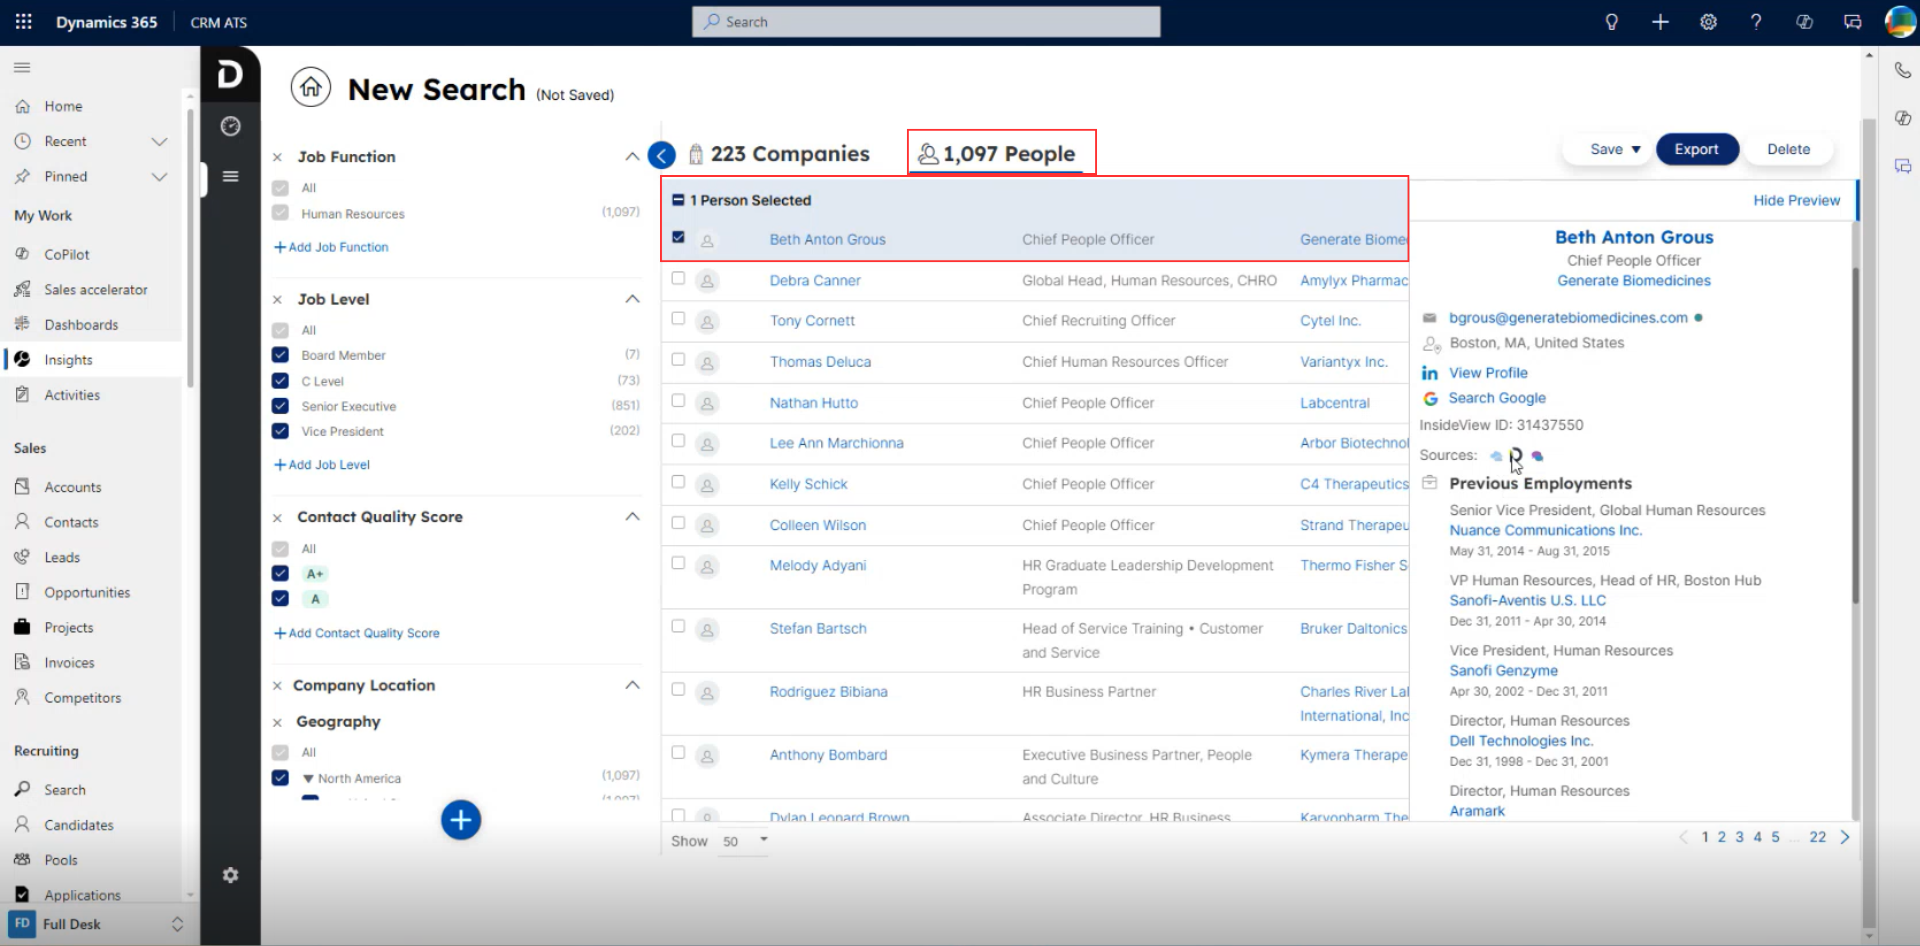Collapse the Job Level filter section
The image size is (1920, 946).
[x=632, y=299]
